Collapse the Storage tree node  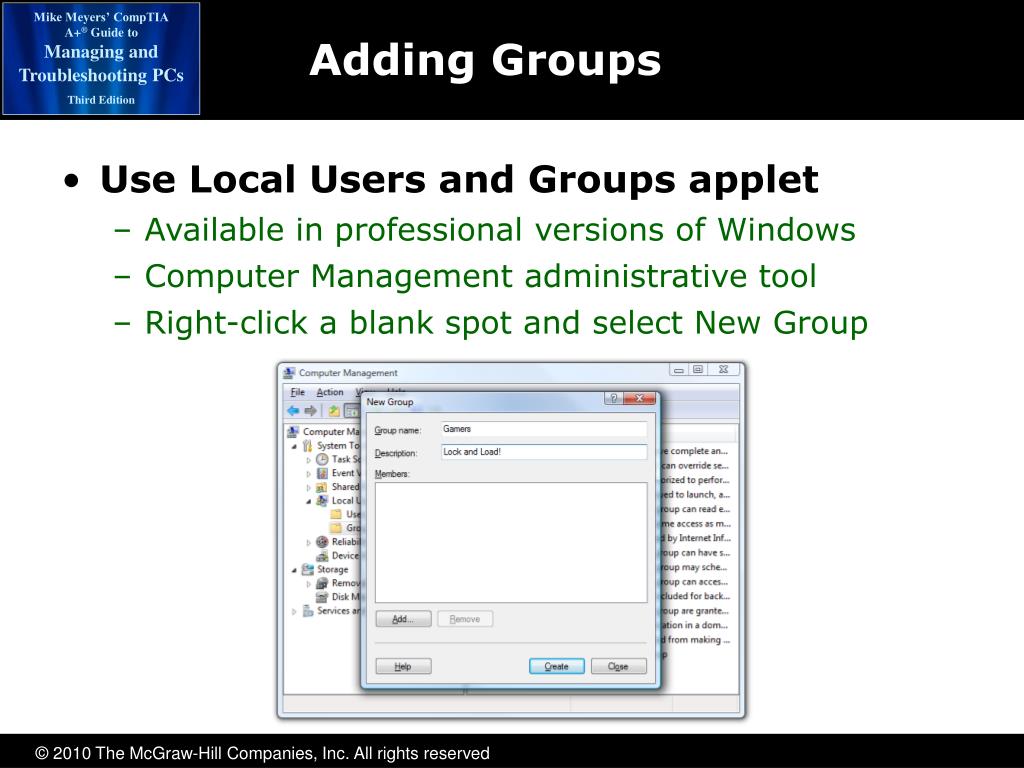pyautogui.click(x=295, y=570)
